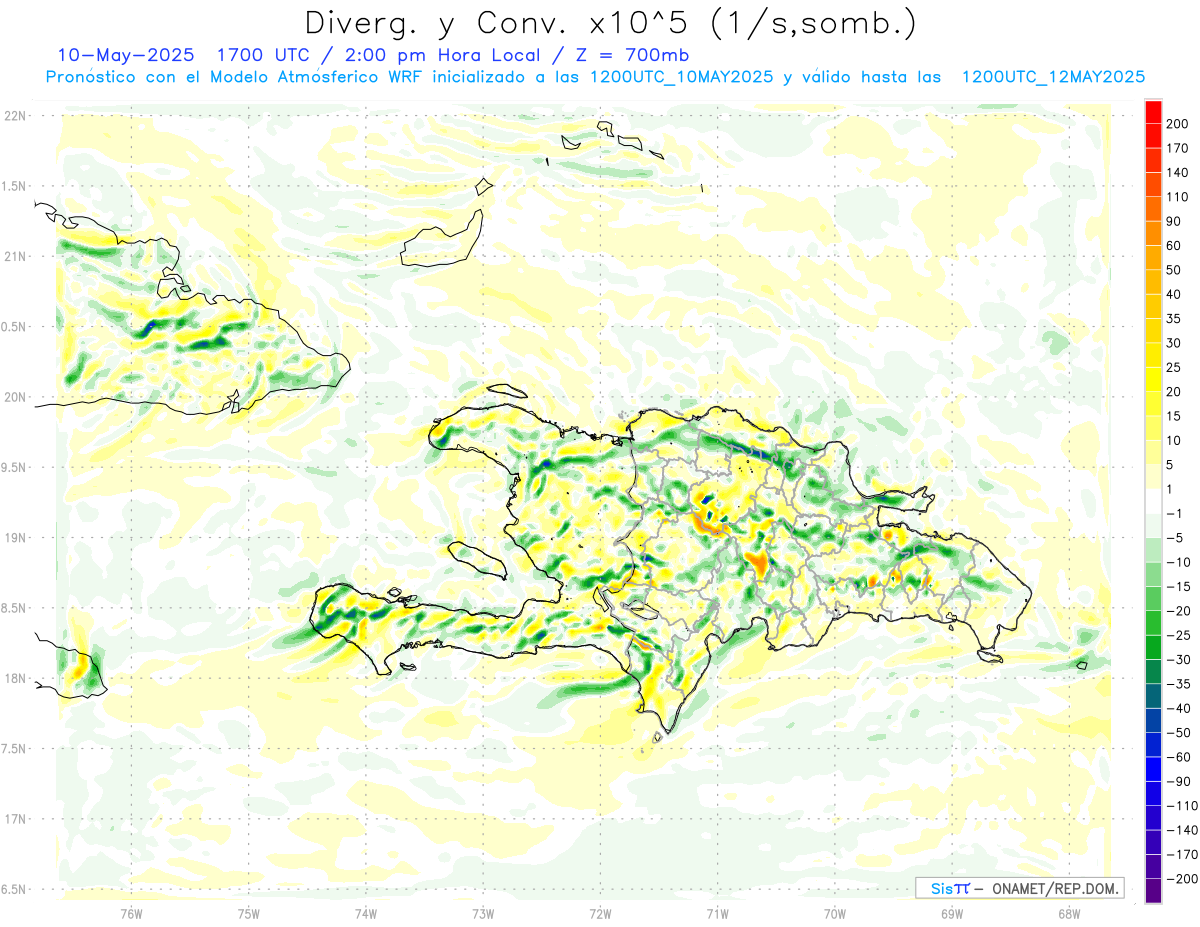Click the longitude label "74W"
Viewport: 1200px width, 927px height.
pos(365,914)
